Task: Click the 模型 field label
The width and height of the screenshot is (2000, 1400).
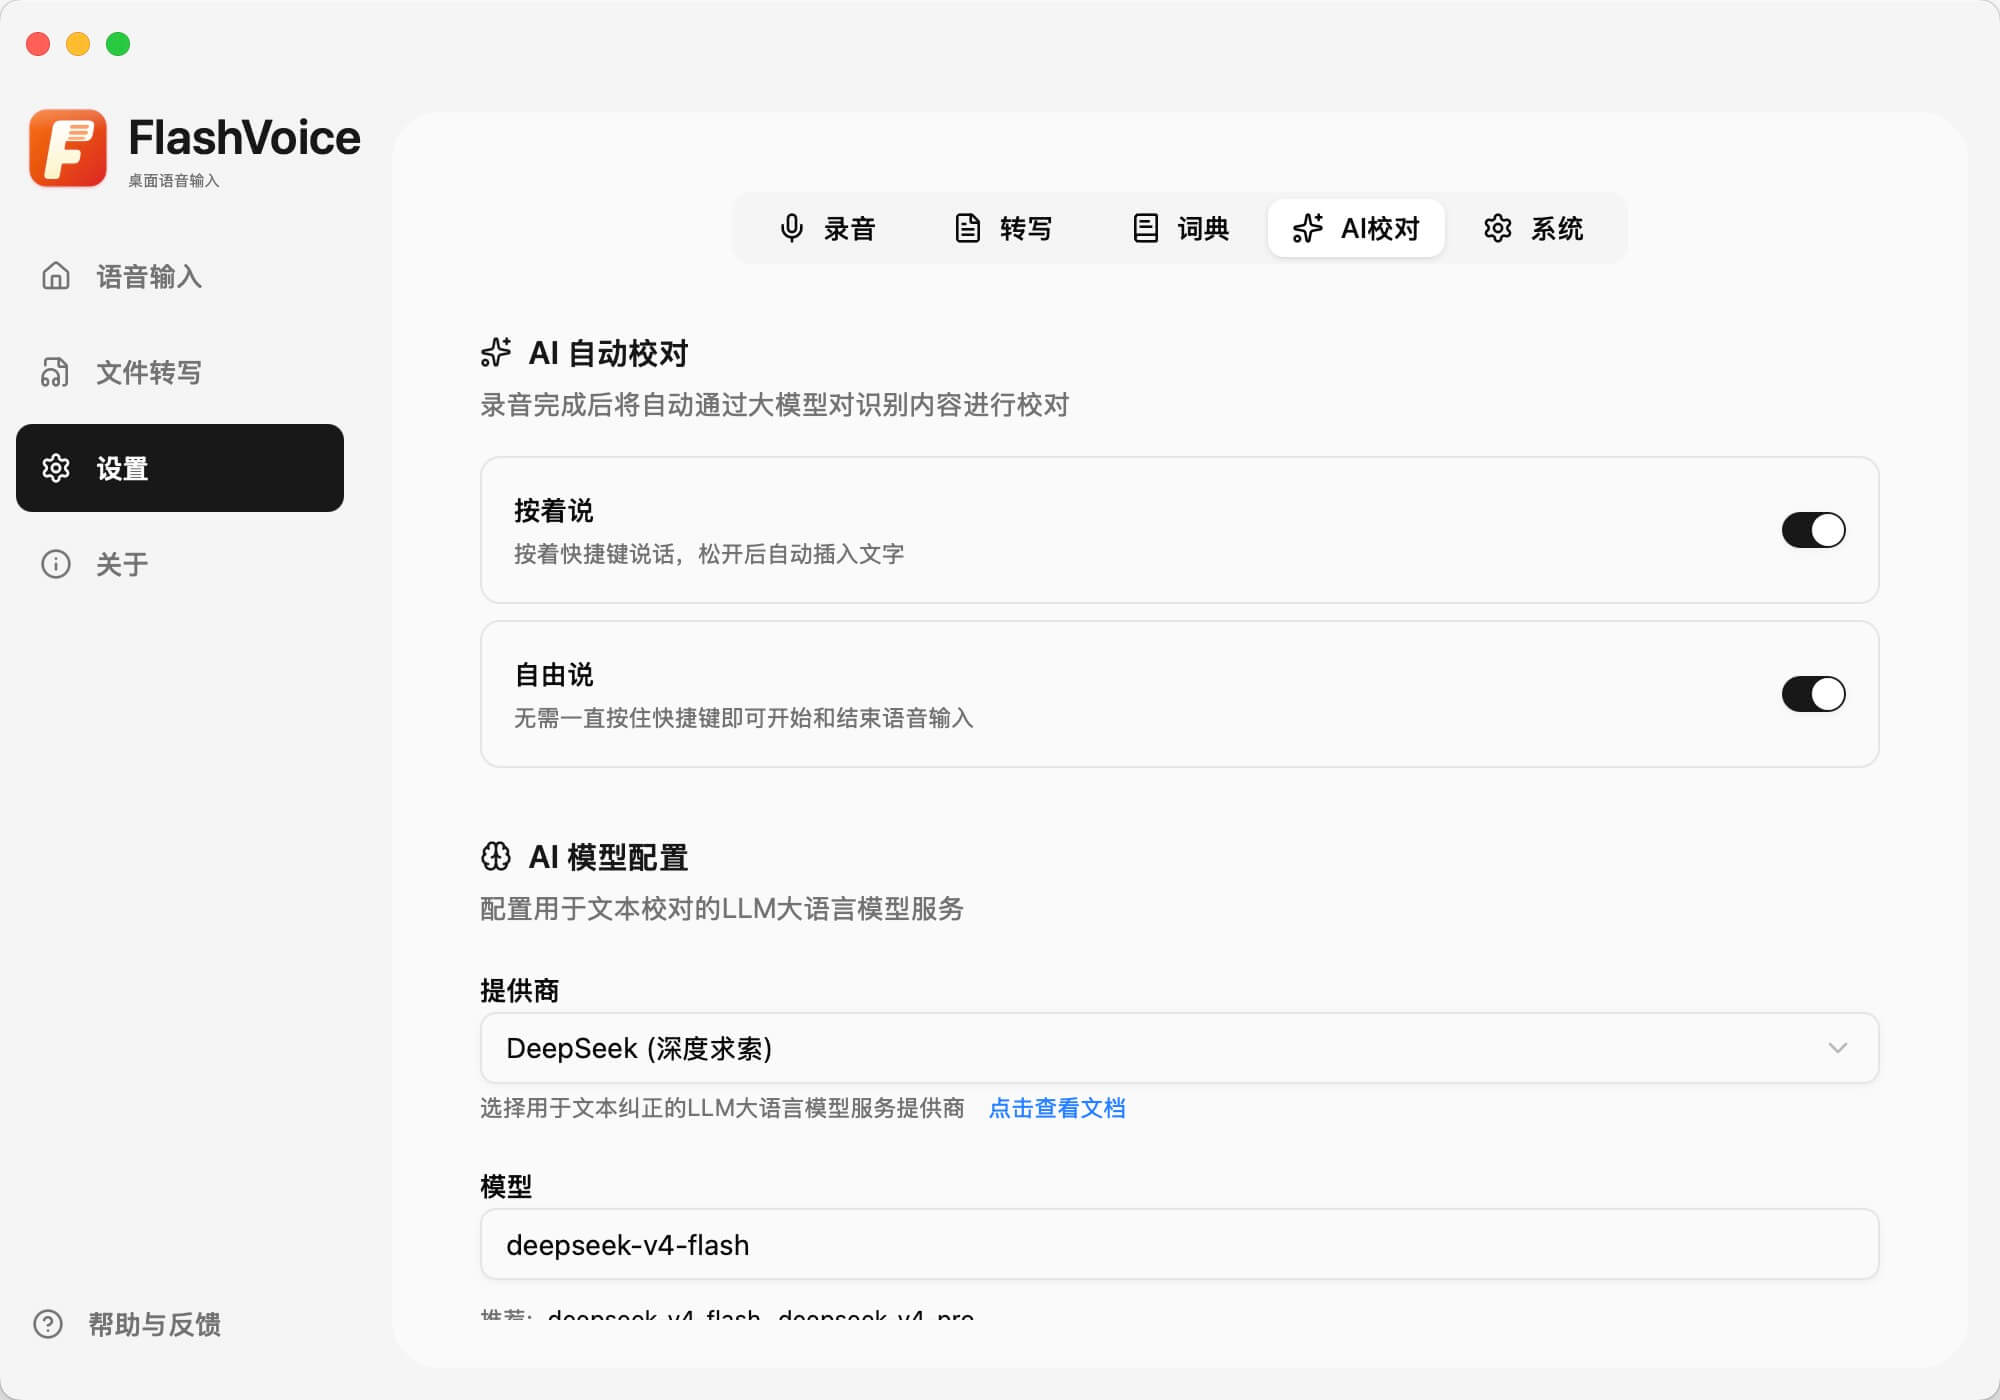Action: [x=506, y=1187]
